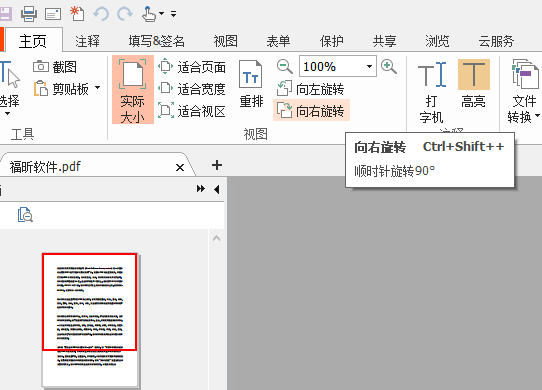Screen dimensions: 542x390
Task: Open a new tab with plus button
Action: [x=217, y=165]
